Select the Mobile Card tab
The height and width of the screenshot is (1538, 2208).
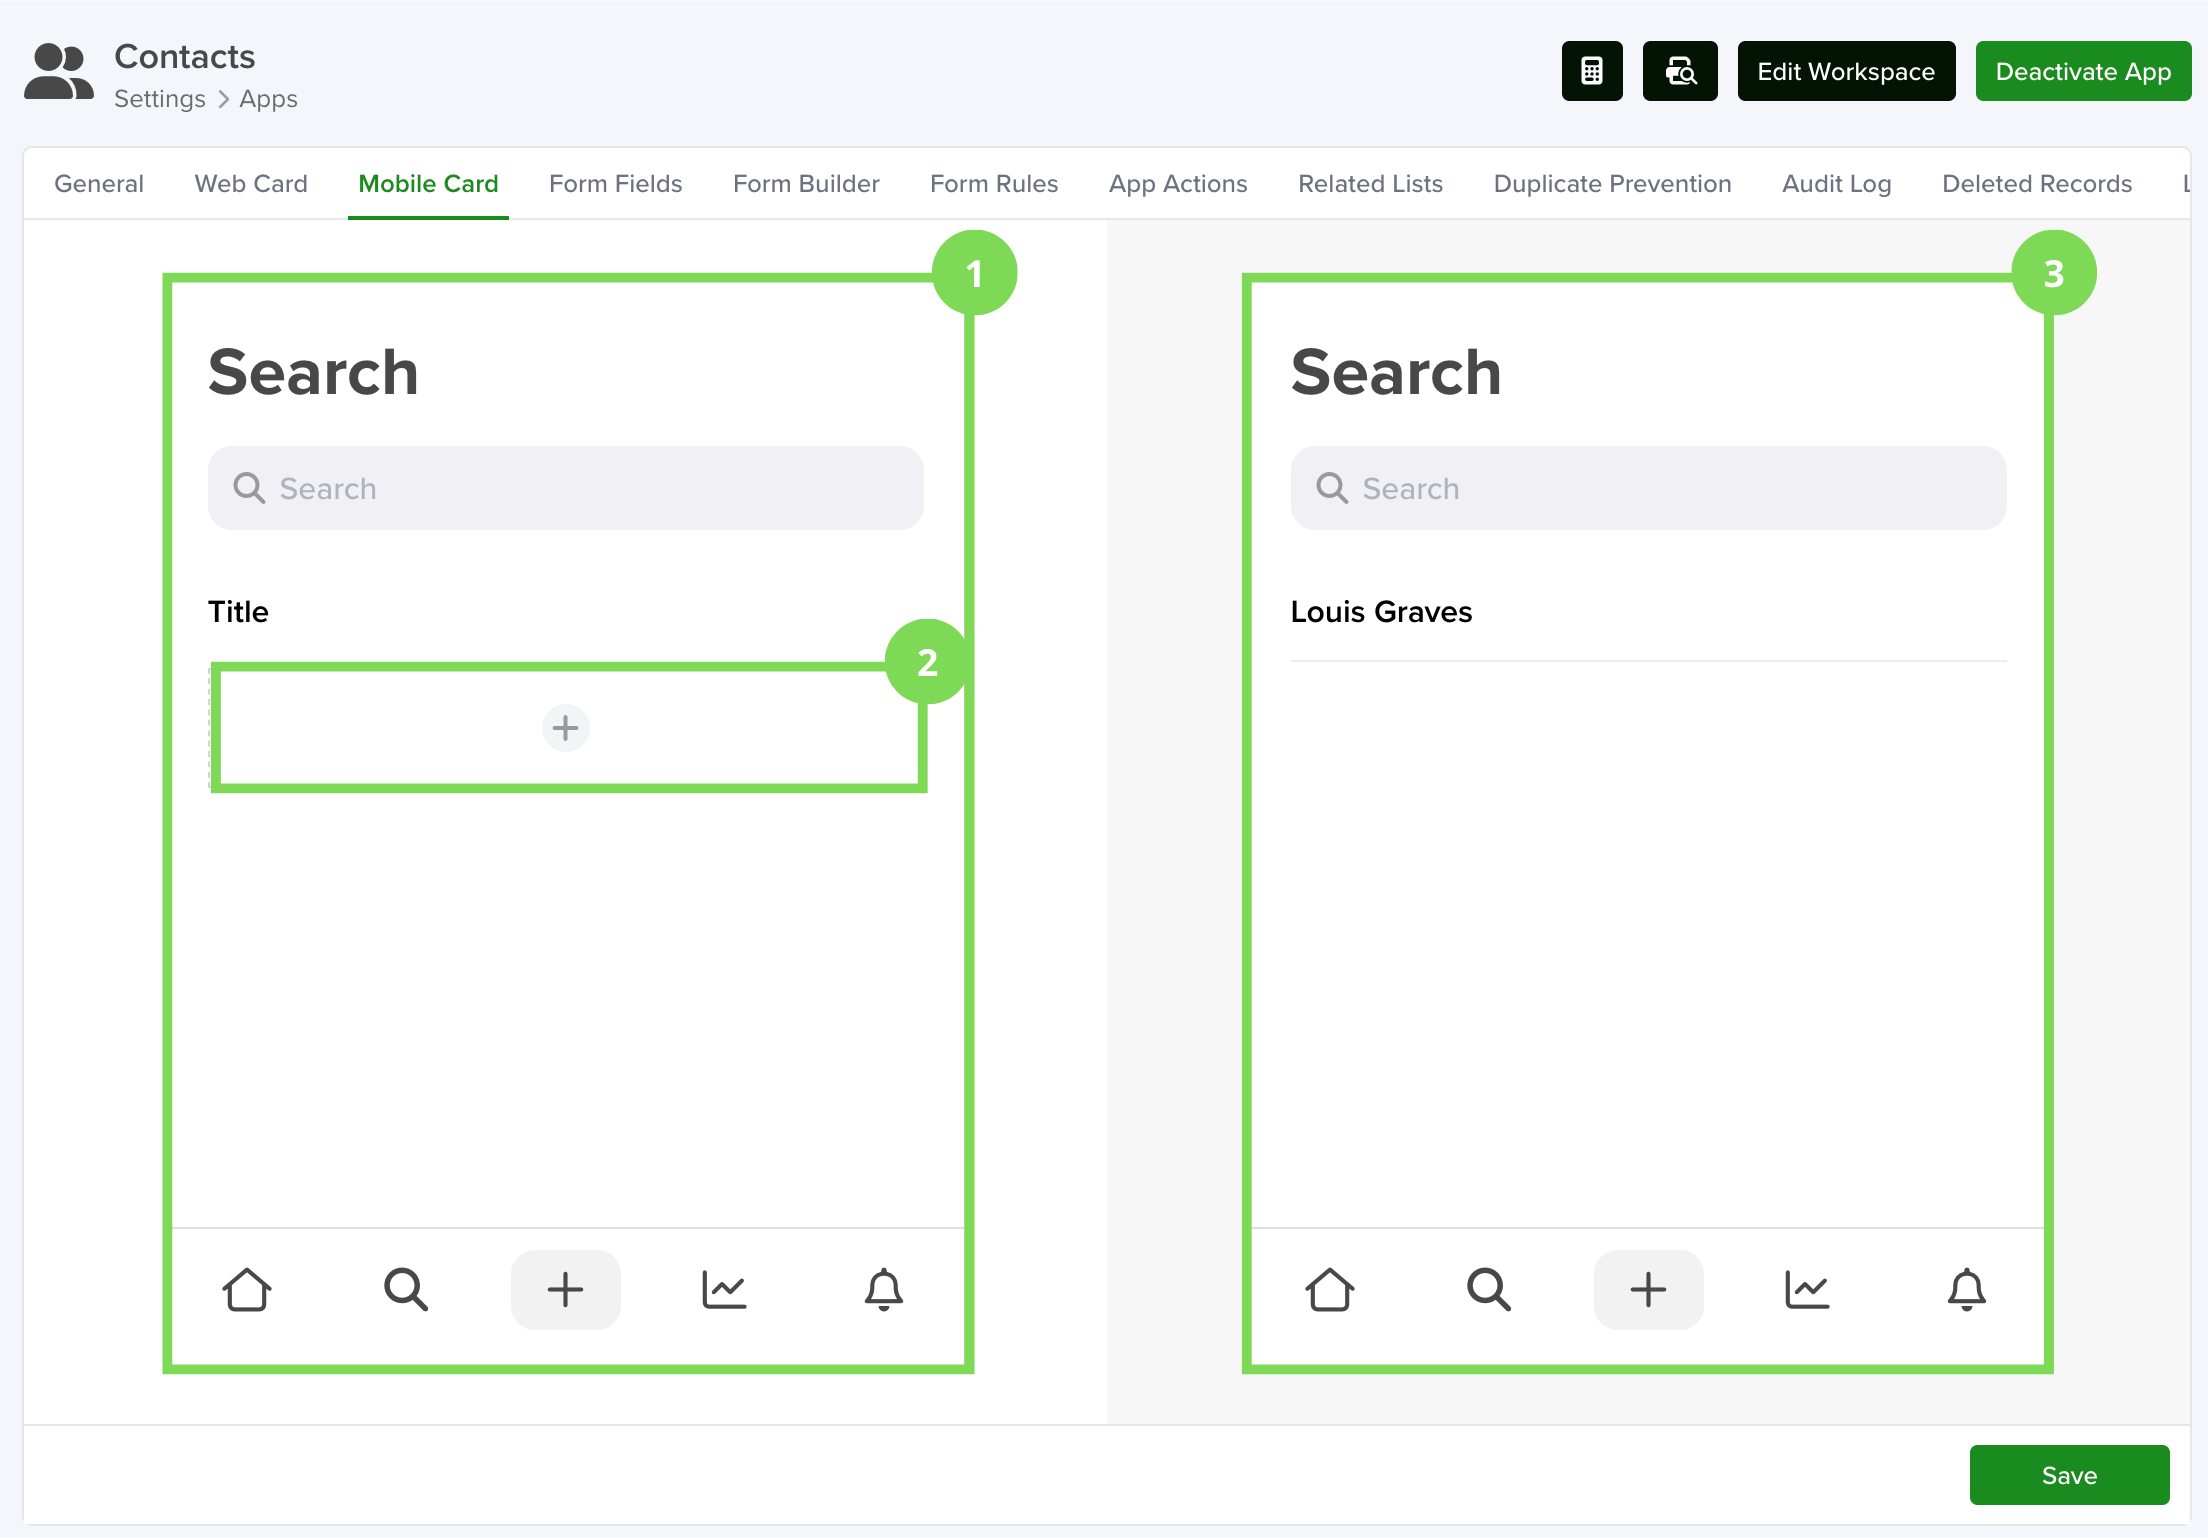point(428,184)
